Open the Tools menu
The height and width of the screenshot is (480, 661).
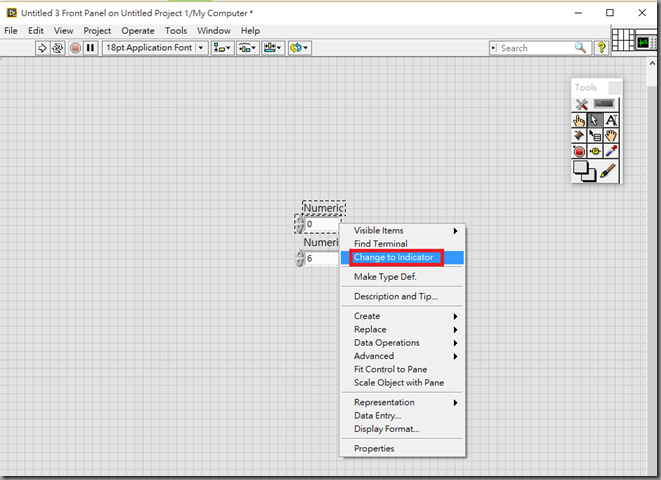click(x=176, y=31)
